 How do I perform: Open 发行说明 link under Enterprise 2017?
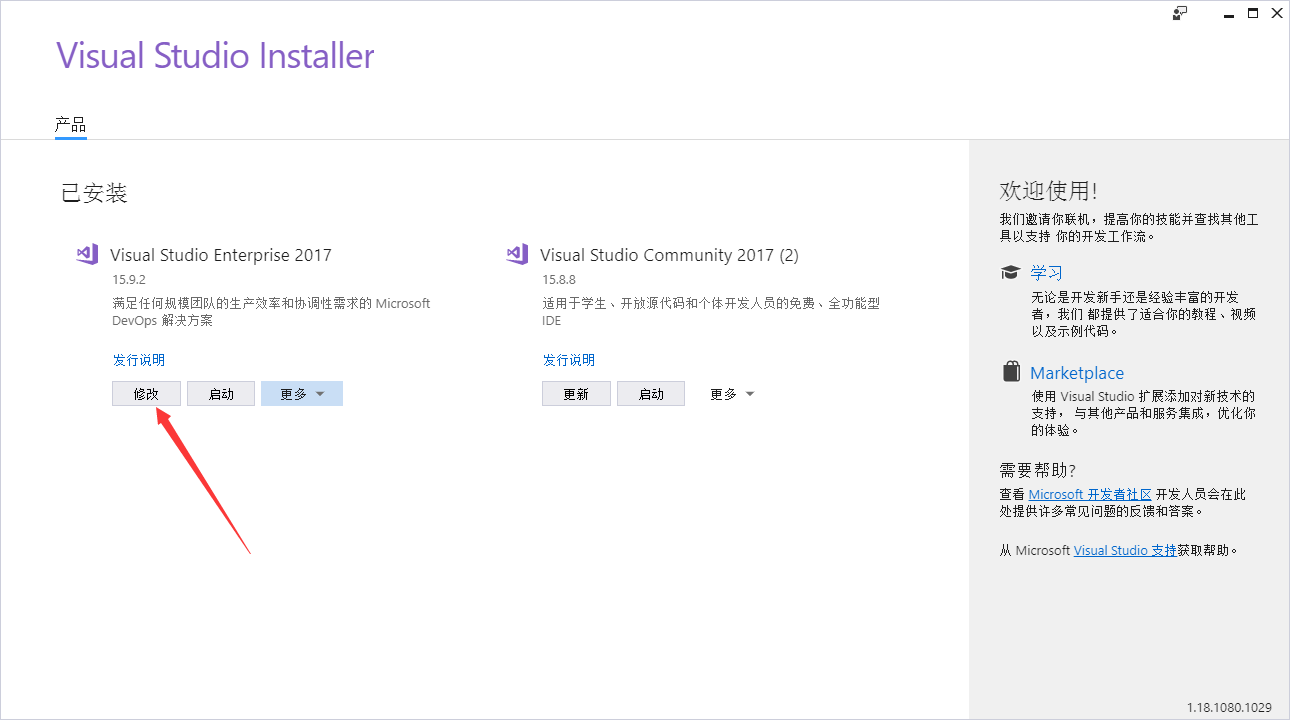pyautogui.click(x=139, y=360)
